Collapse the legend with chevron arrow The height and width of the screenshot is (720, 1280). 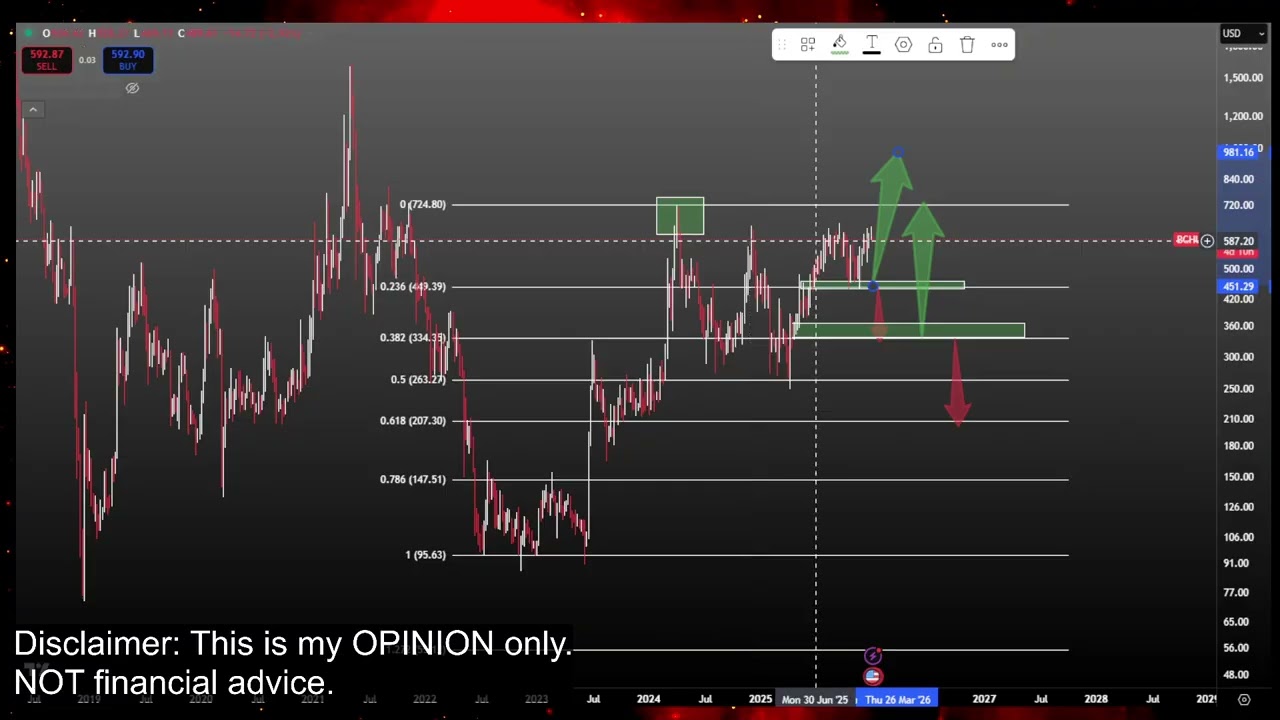33,110
